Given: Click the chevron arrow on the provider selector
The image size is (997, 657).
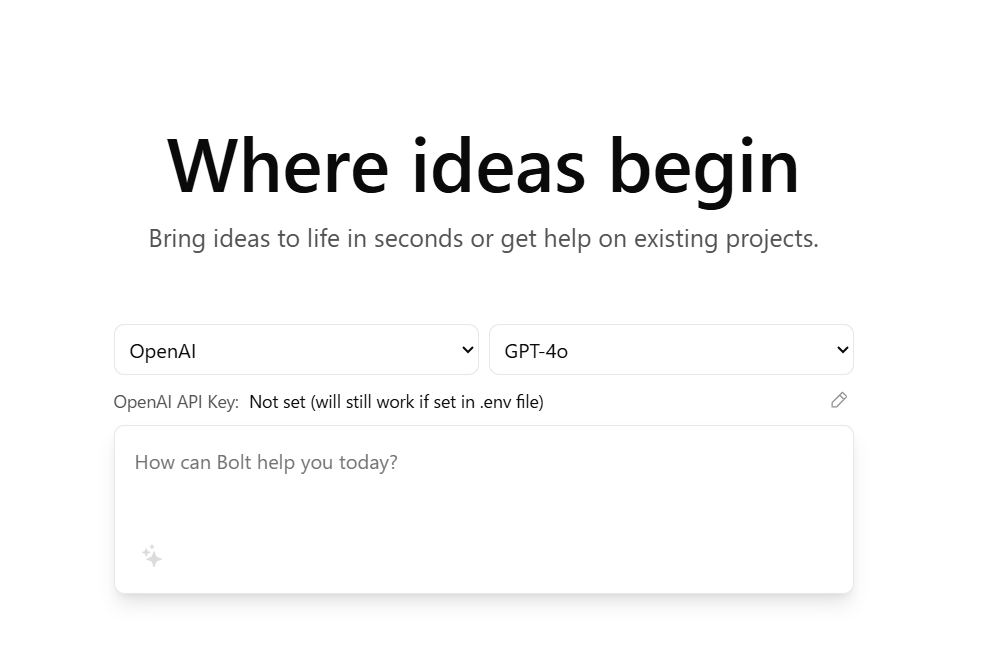Looking at the screenshot, I should (x=467, y=350).
